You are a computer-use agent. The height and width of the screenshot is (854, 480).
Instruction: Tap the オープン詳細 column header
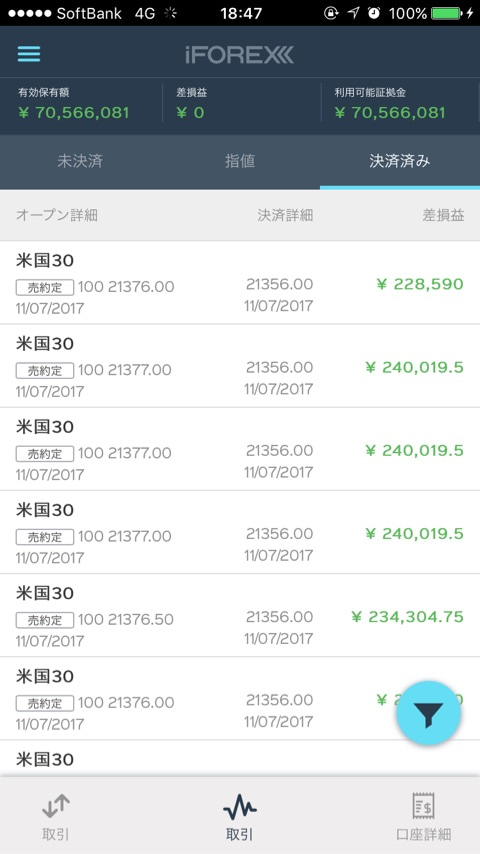point(57,215)
